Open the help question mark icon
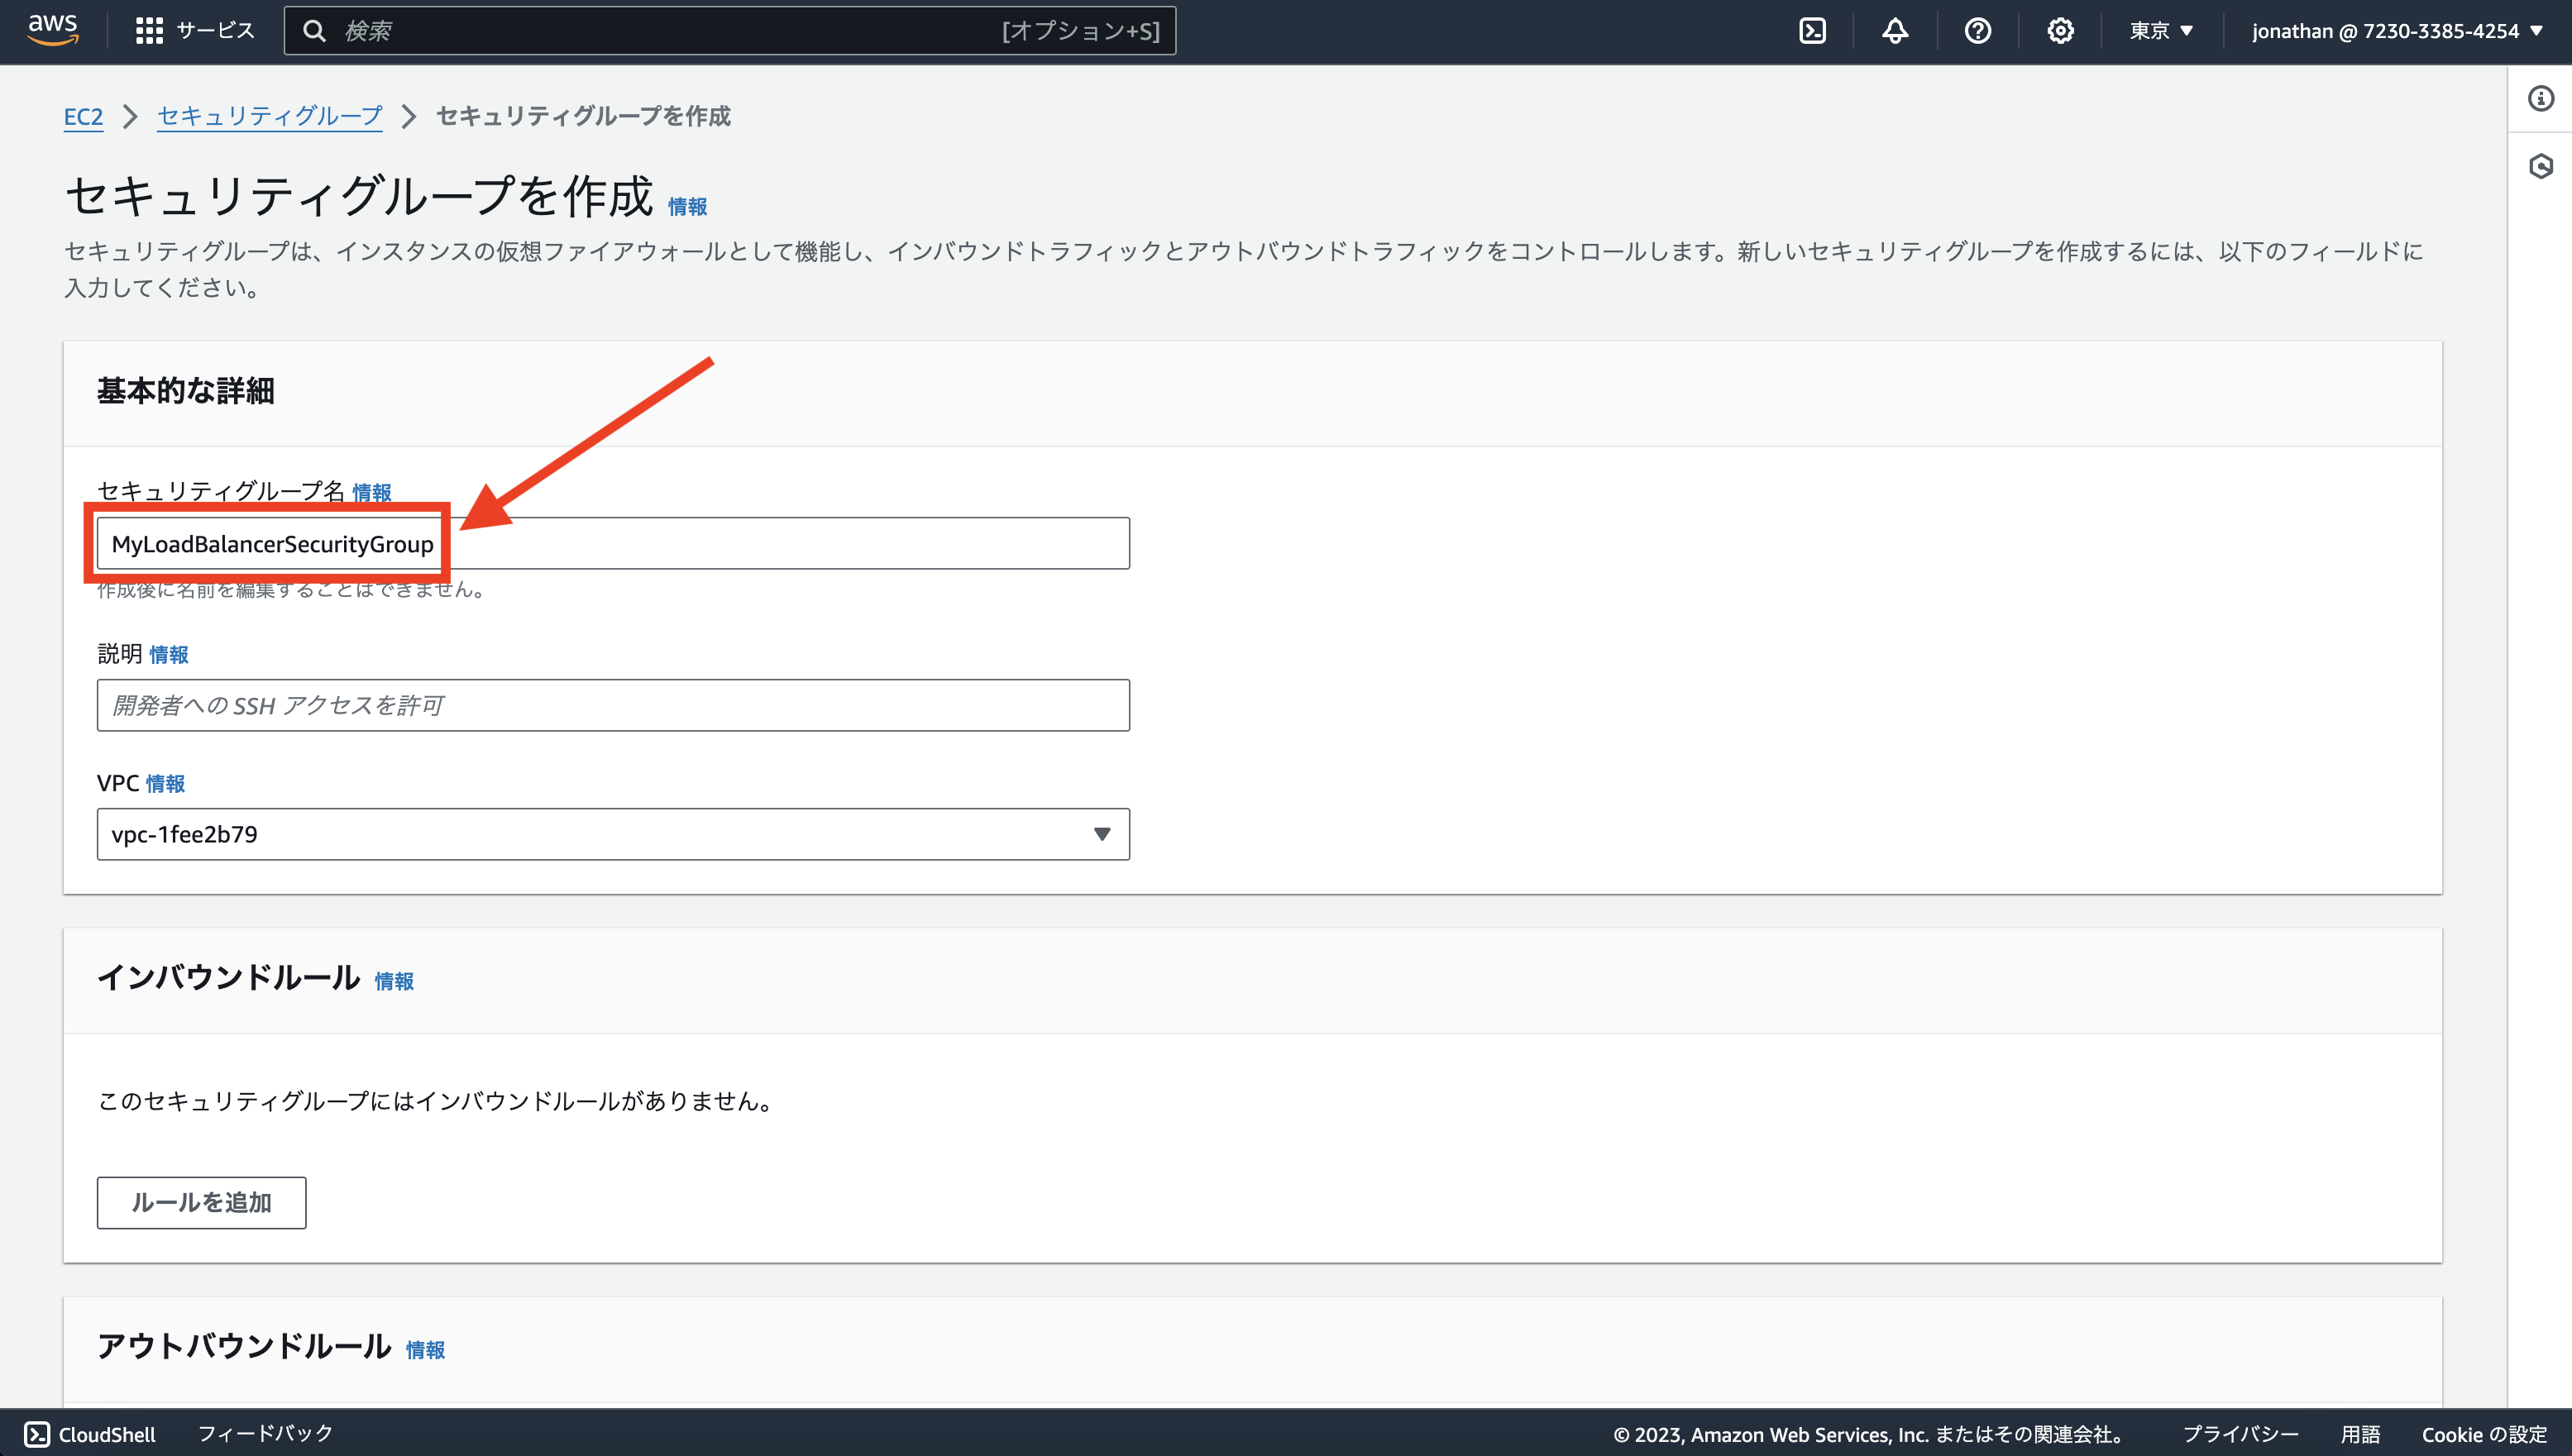 (x=1978, y=30)
